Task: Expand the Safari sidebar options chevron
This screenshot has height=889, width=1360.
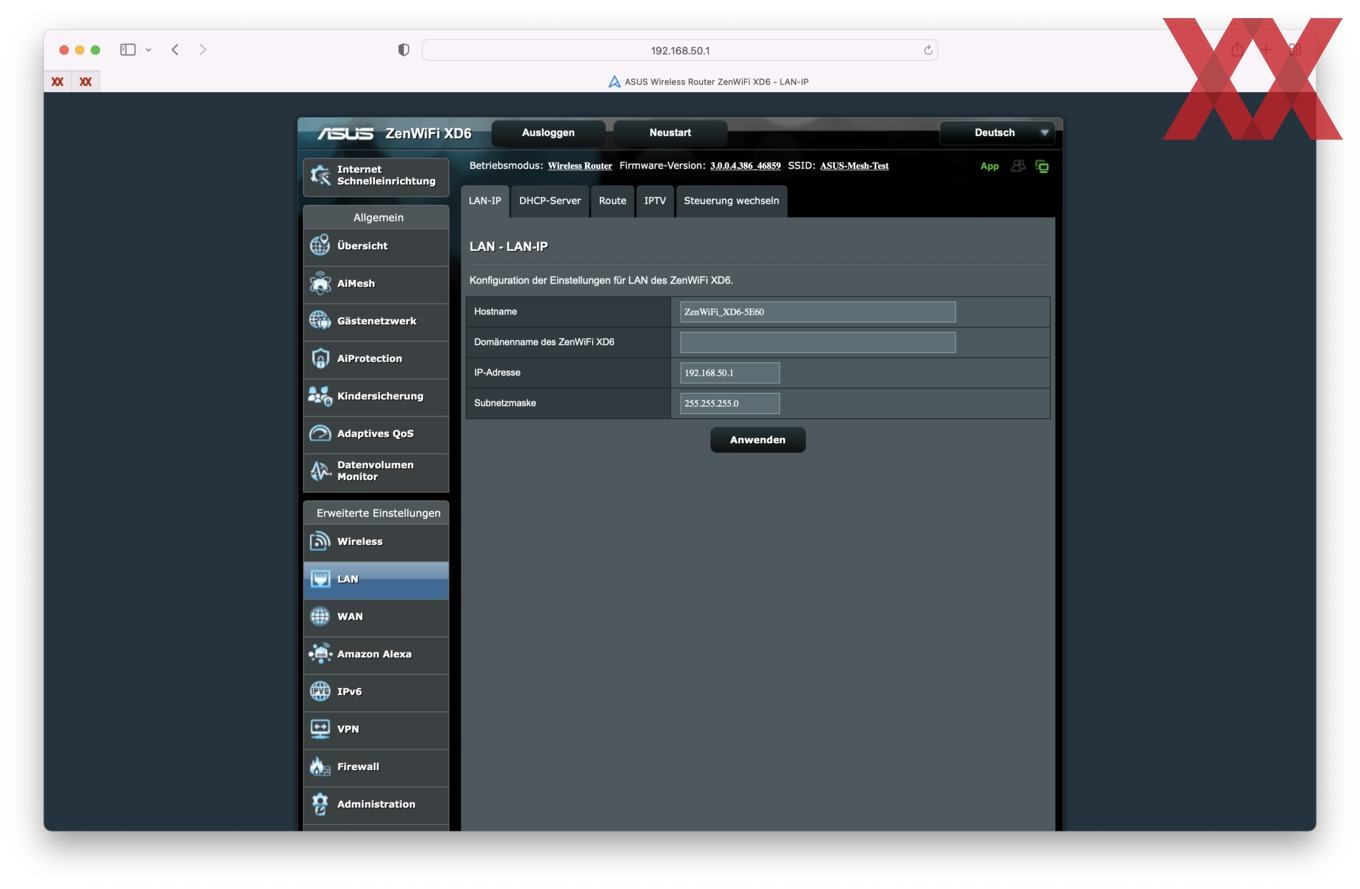Action: click(149, 50)
